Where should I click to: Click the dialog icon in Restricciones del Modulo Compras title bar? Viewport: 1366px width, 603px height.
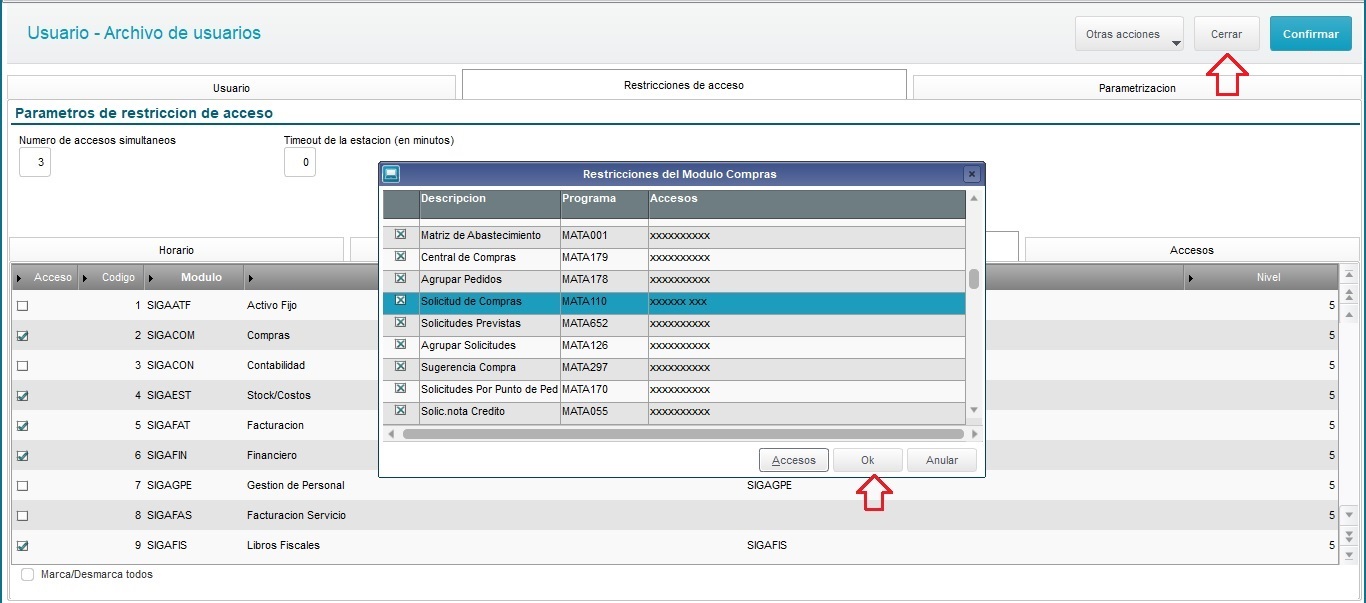point(391,173)
